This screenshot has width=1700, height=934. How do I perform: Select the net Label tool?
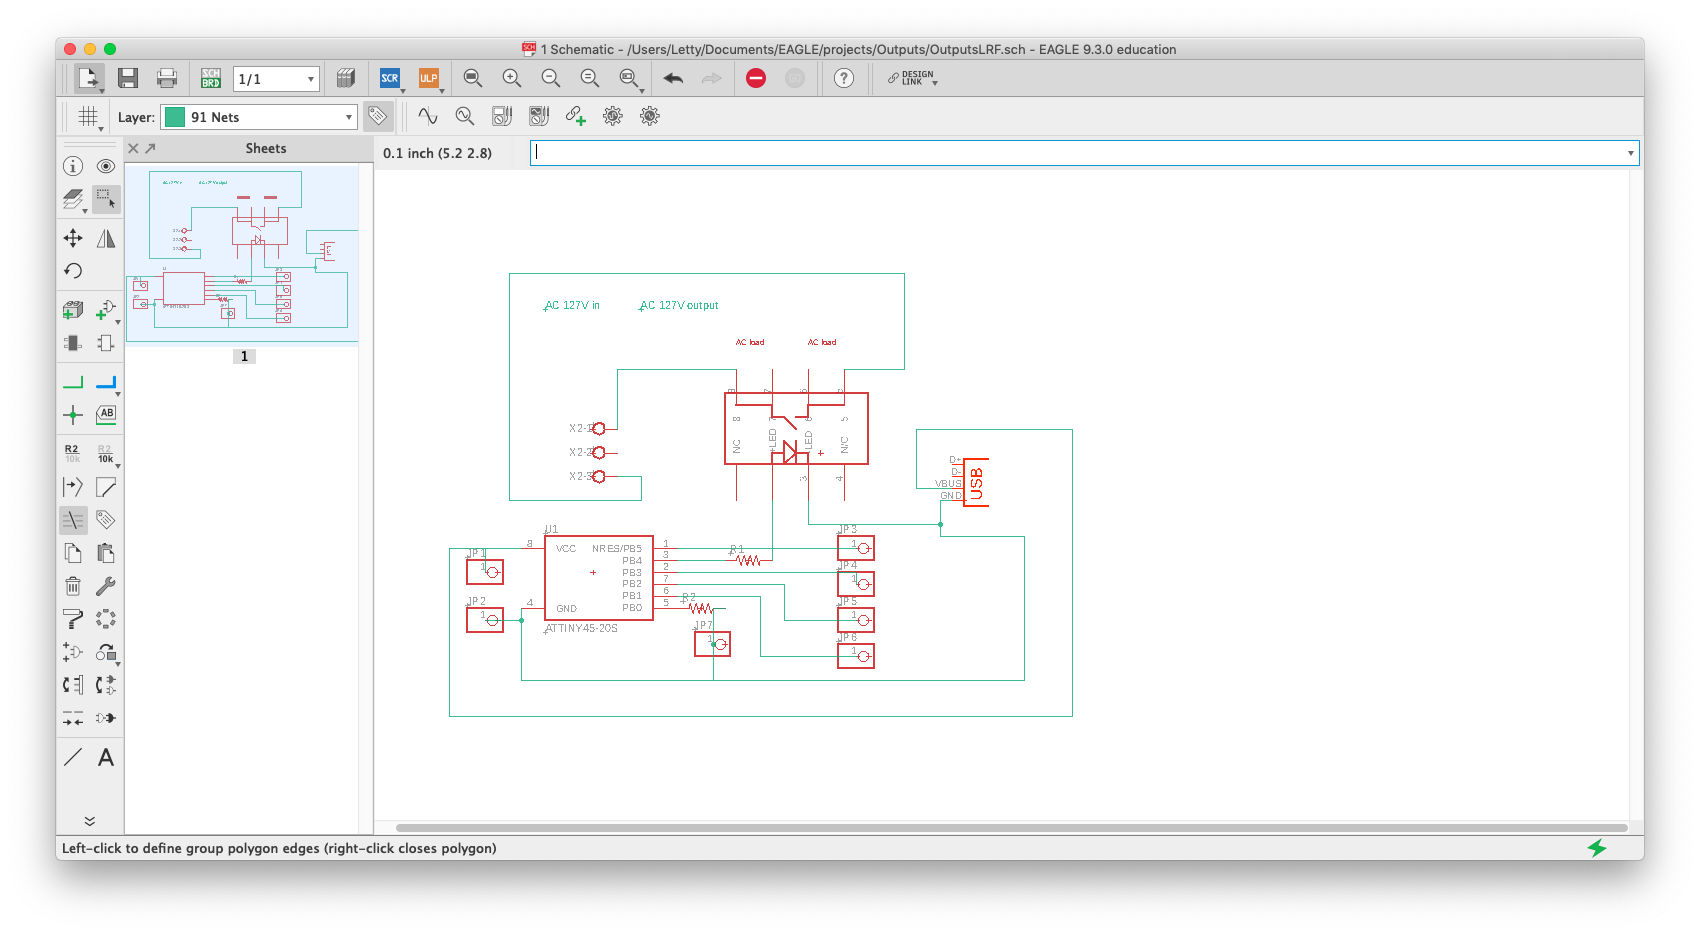[x=106, y=414]
